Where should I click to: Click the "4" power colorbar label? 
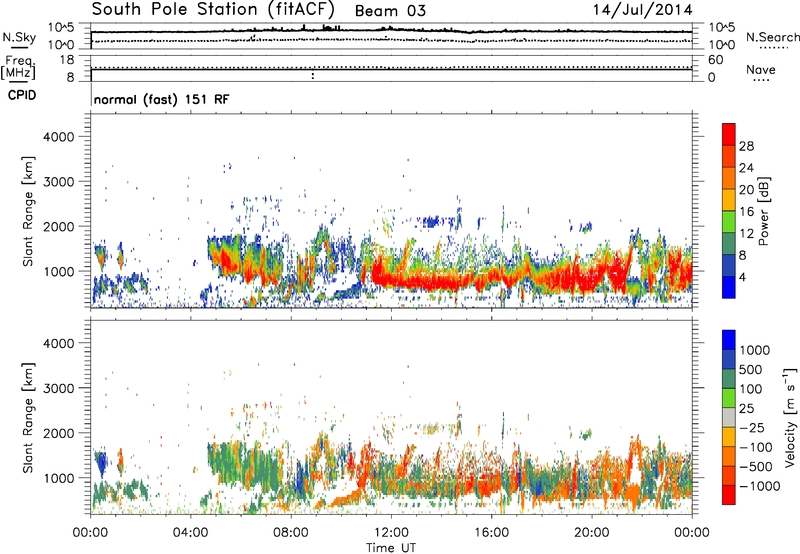742,278
